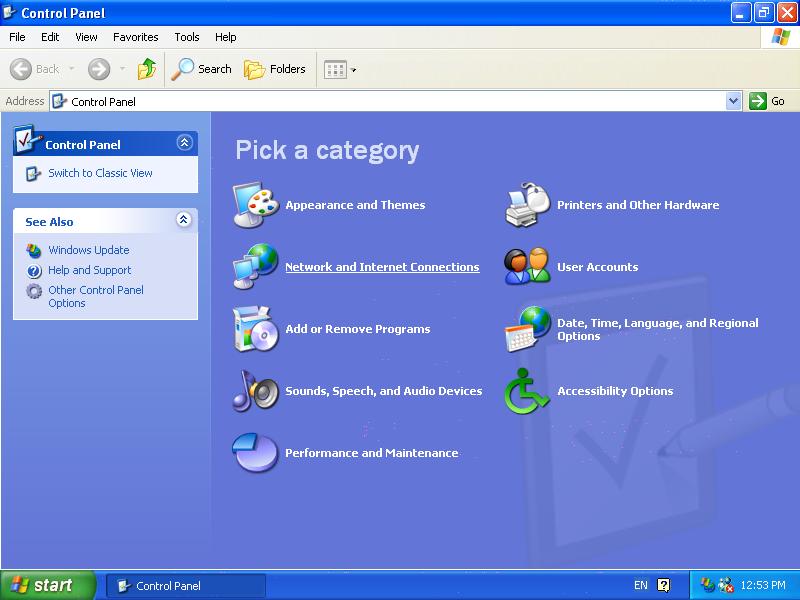This screenshot has height=600, width=800.
Task: Open the Back history dropdown arrow
Action: click(x=71, y=69)
